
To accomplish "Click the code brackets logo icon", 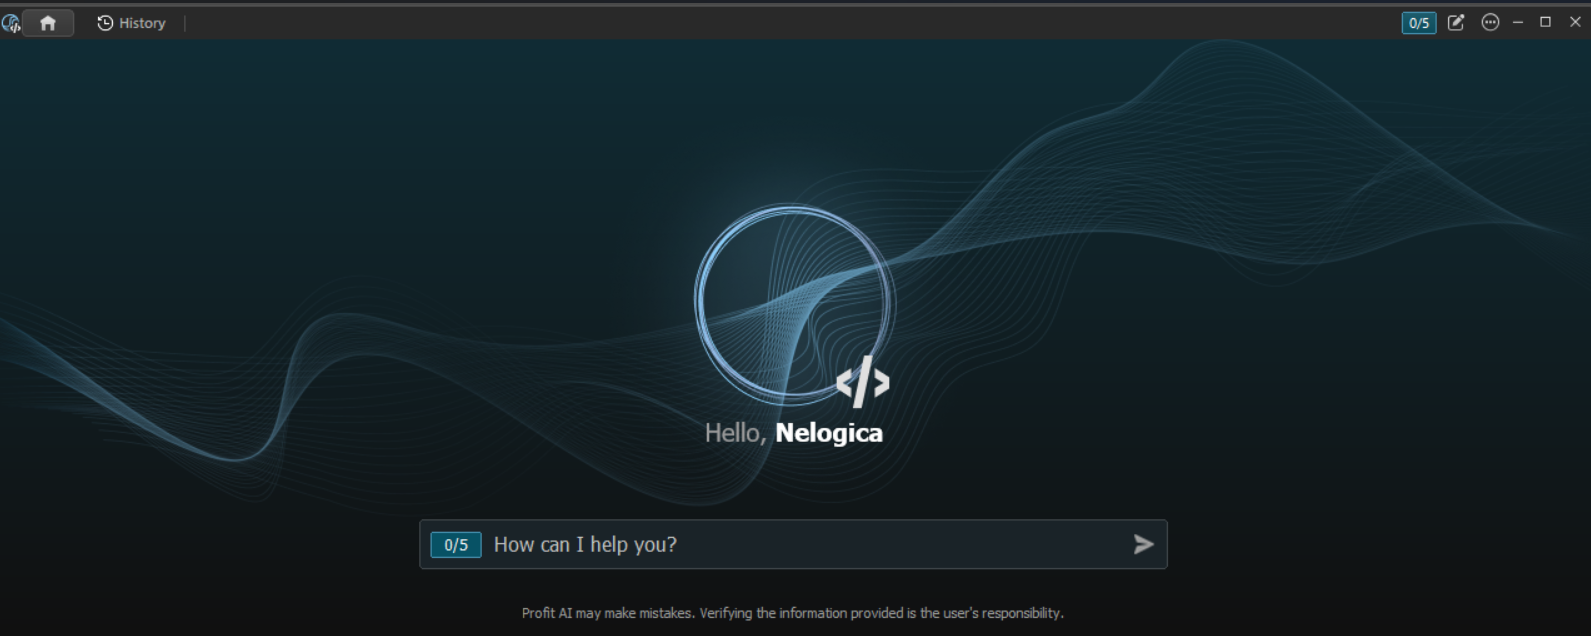I will (x=862, y=381).
